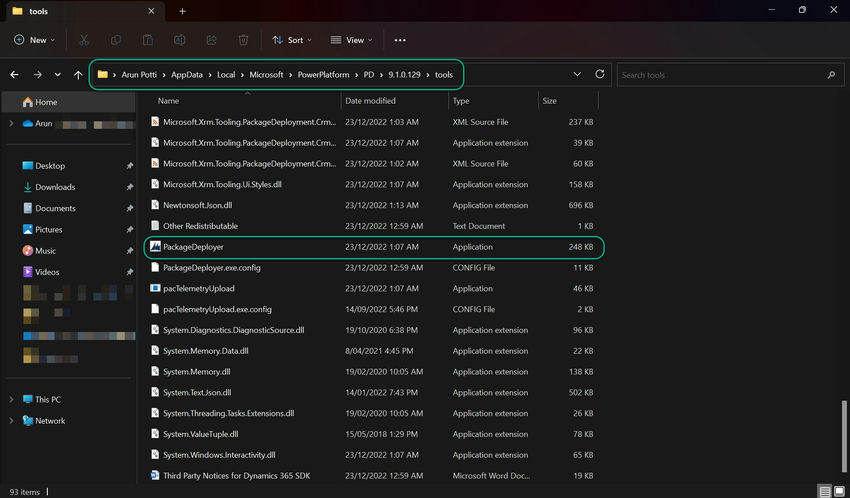This screenshot has width=850, height=498.
Task: Go back with the left arrow
Action: tap(15, 75)
